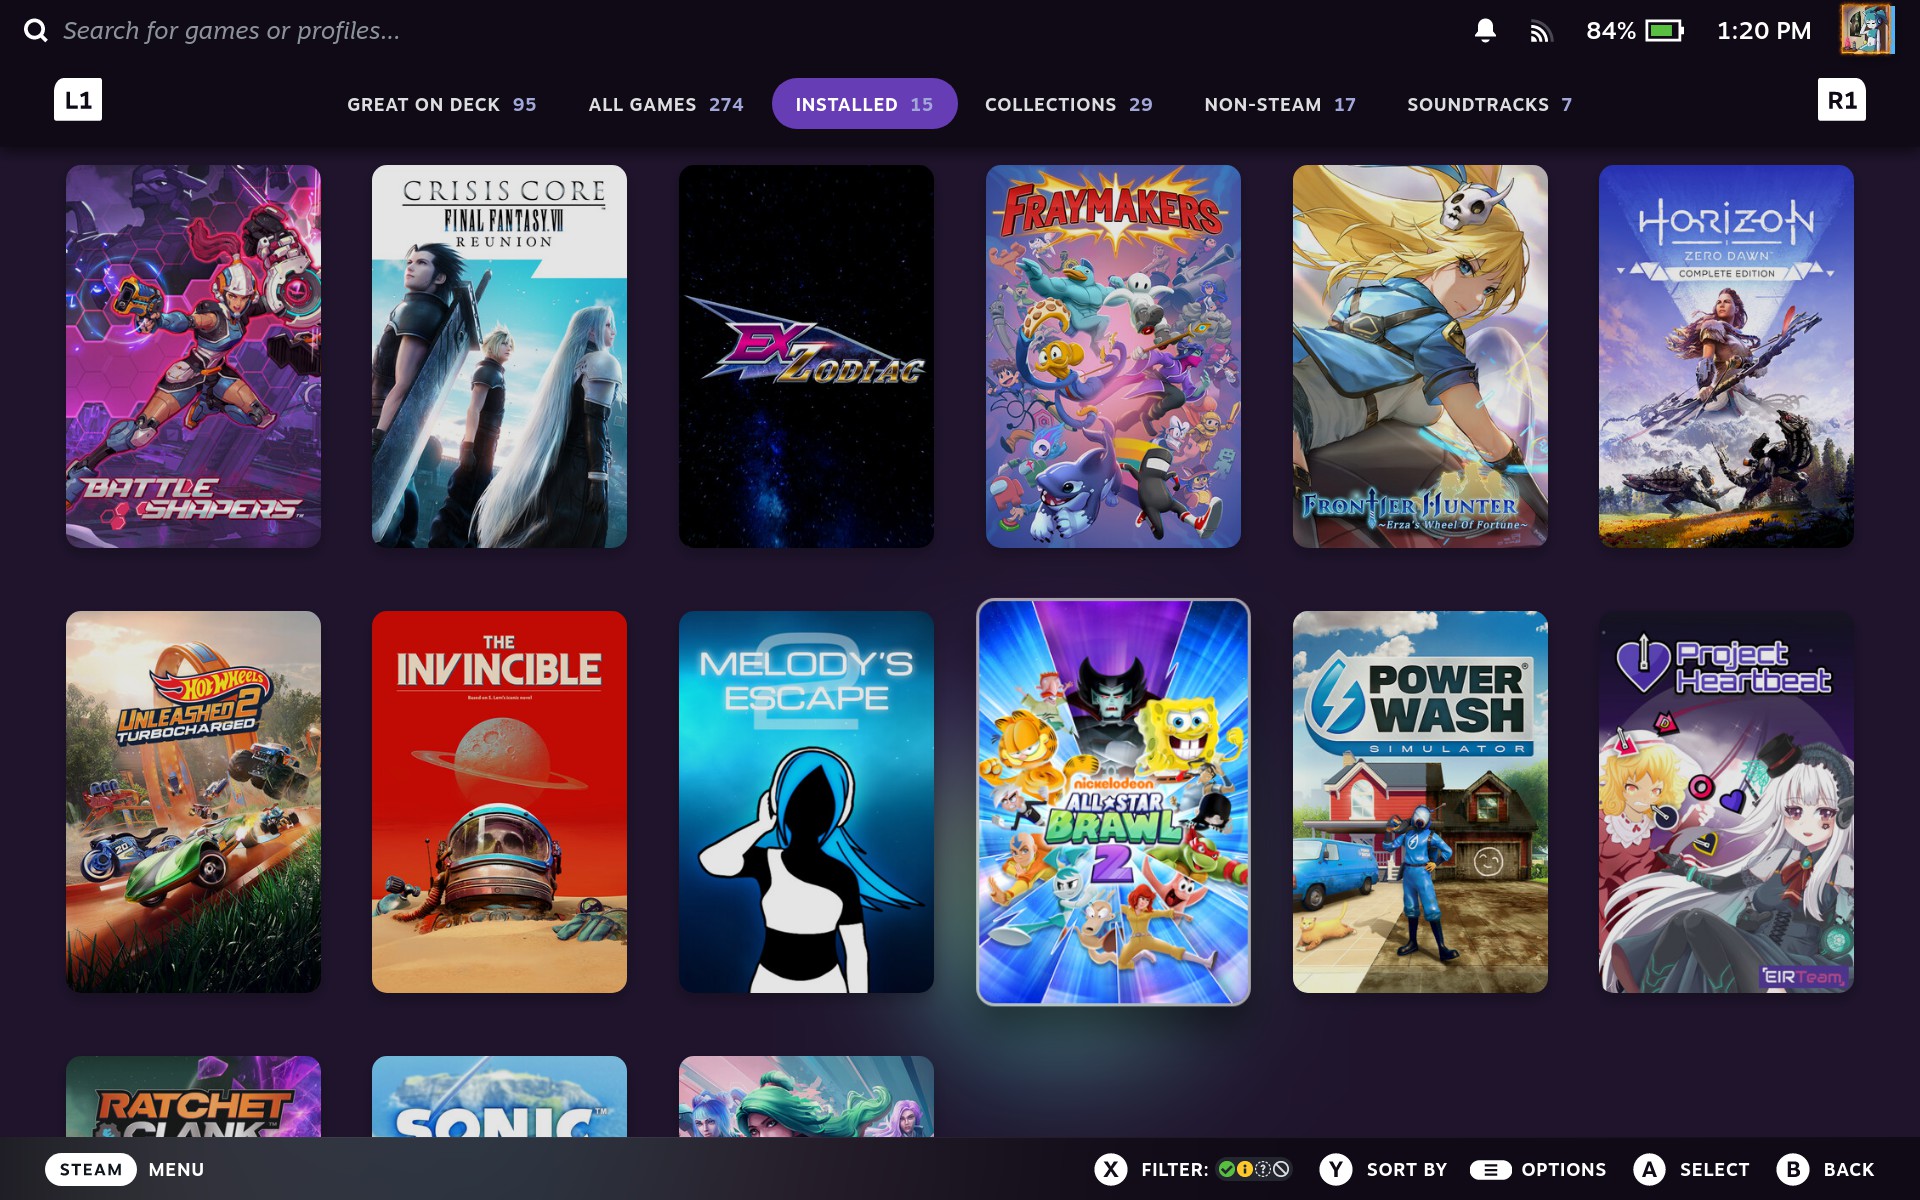This screenshot has height=1200, width=1920.
Task: Tap the X button glyph for Filter
Action: pyautogui.click(x=1110, y=1169)
